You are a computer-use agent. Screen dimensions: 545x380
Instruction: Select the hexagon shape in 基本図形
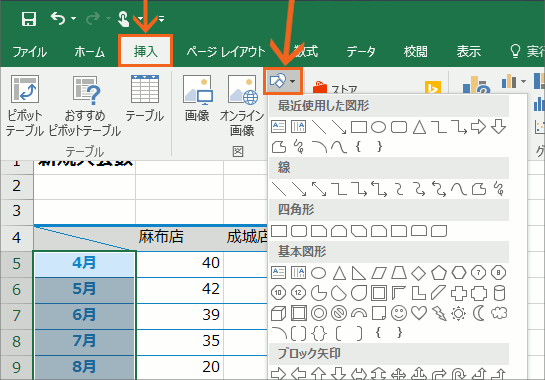point(458,273)
